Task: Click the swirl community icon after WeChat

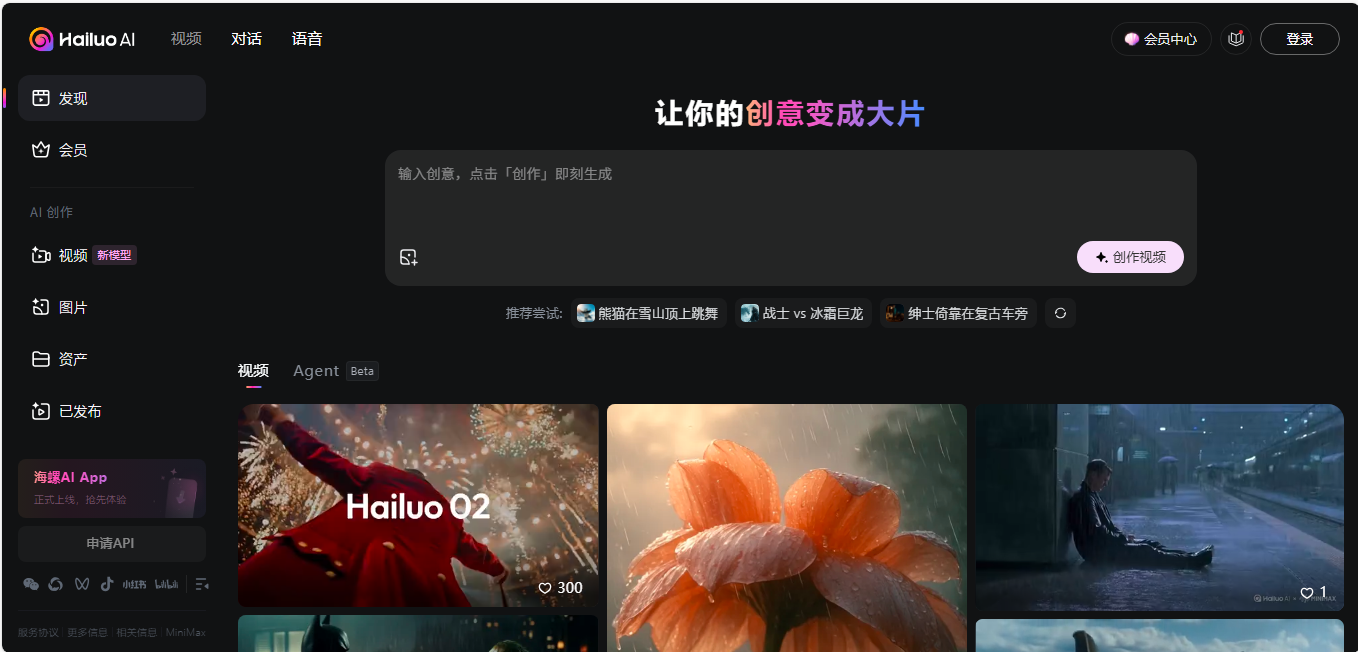Action: pyautogui.click(x=56, y=584)
